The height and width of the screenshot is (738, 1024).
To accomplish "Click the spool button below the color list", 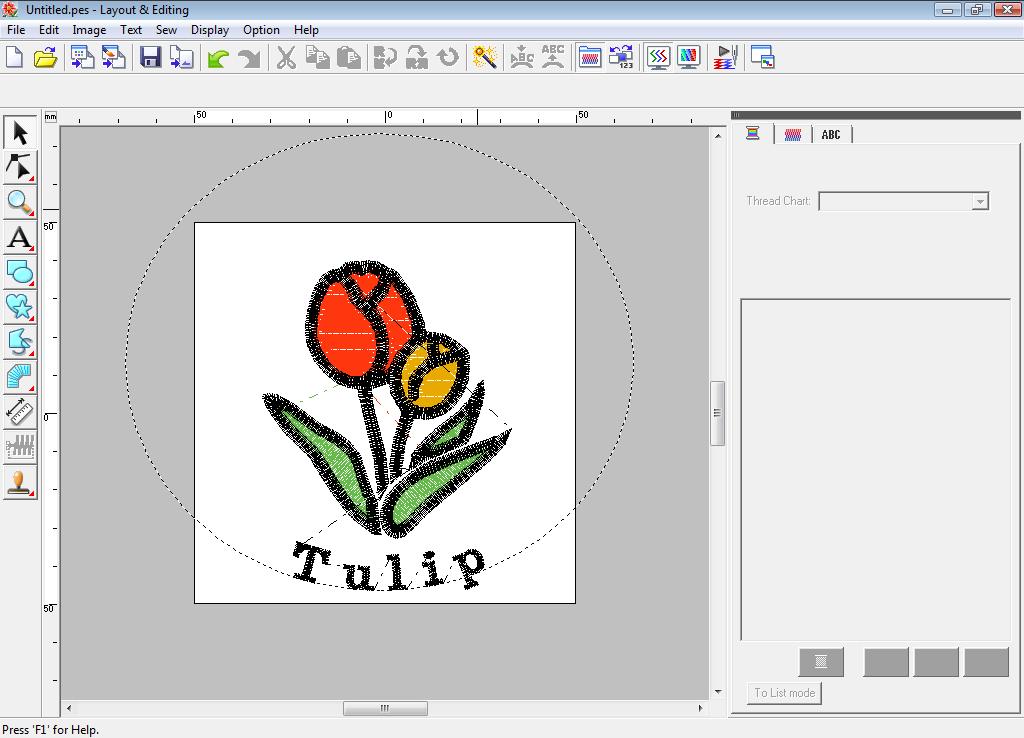I will click(x=822, y=662).
